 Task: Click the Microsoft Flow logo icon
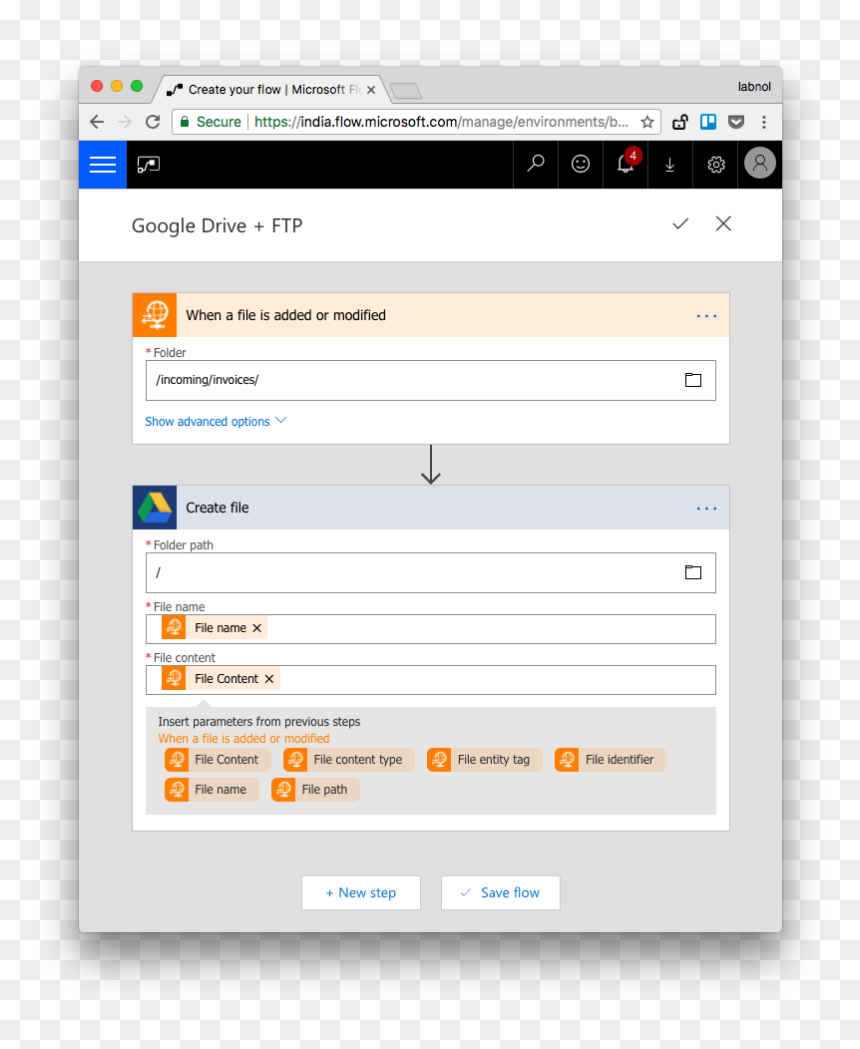point(148,164)
